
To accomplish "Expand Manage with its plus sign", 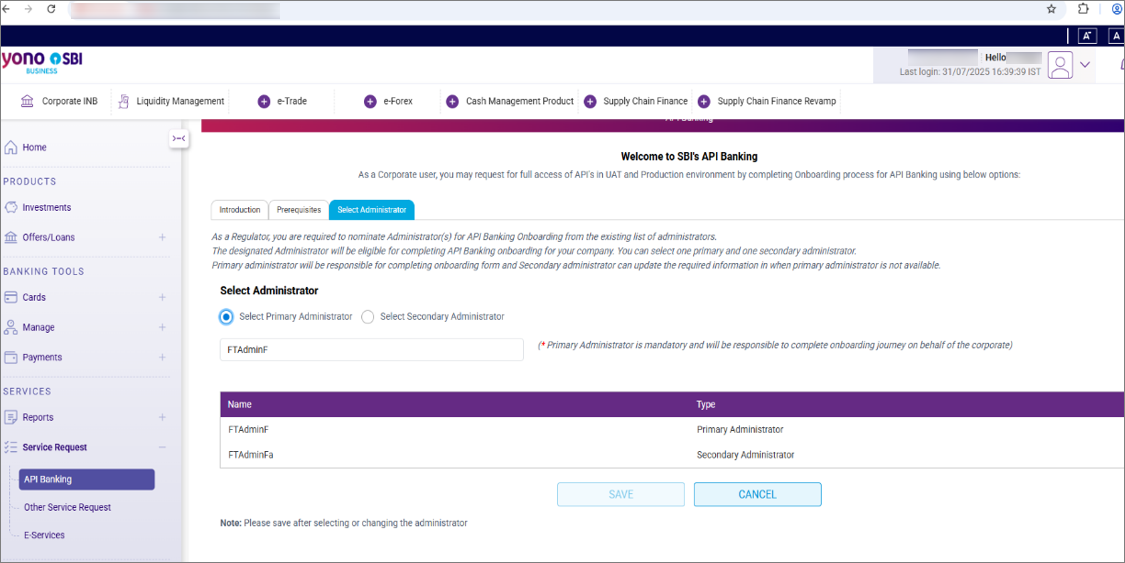I will [x=162, y=327].
